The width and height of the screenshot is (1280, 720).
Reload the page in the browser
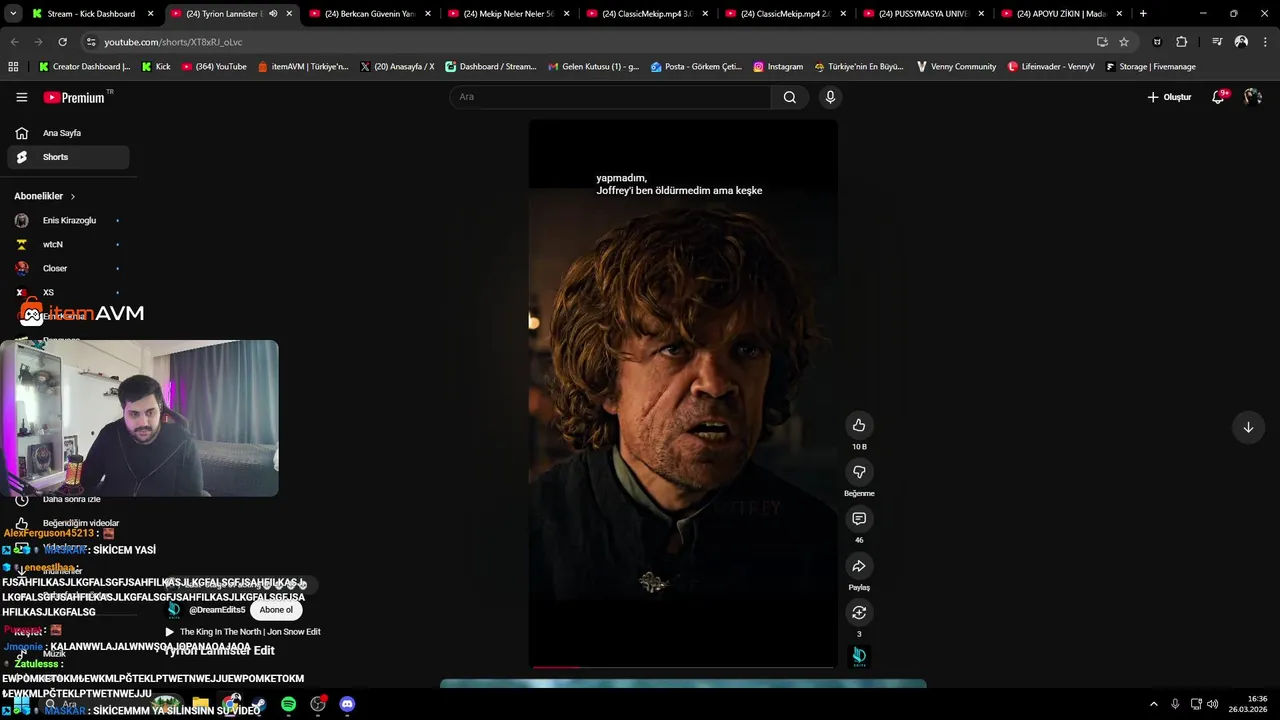(62, 42)
